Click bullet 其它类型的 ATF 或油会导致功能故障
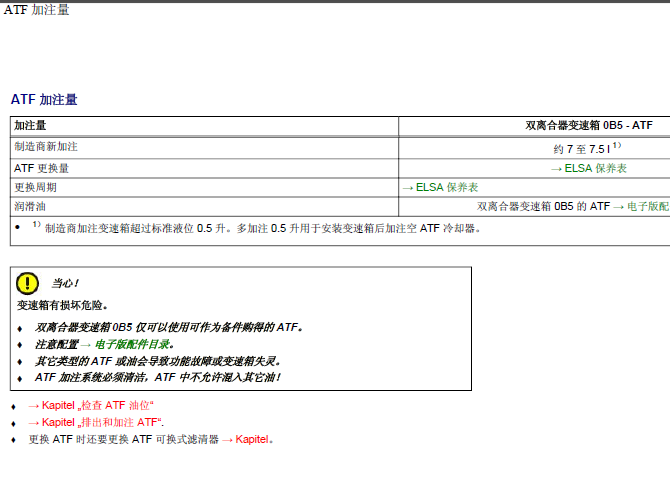 tap(158, 362)
